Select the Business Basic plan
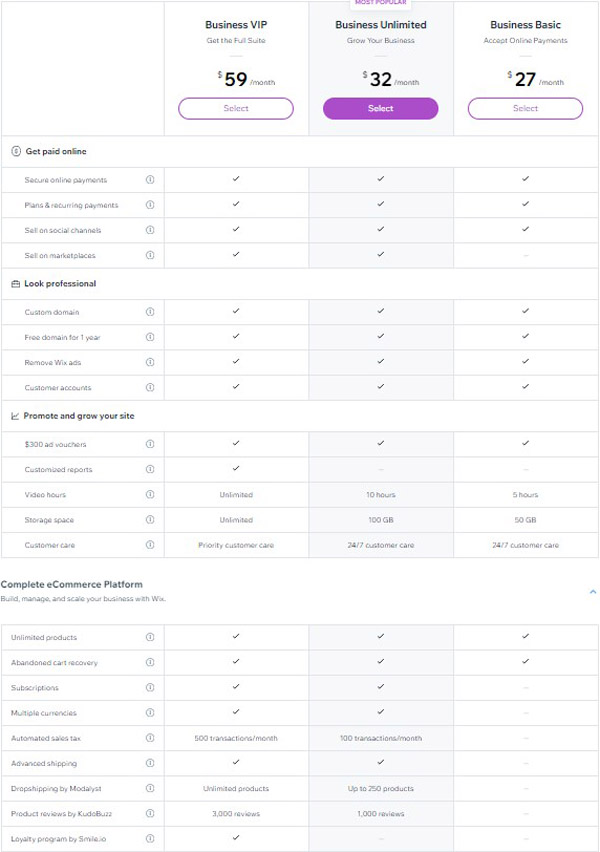This screenshot has width=600, height=852. click(x=525, y=108)
